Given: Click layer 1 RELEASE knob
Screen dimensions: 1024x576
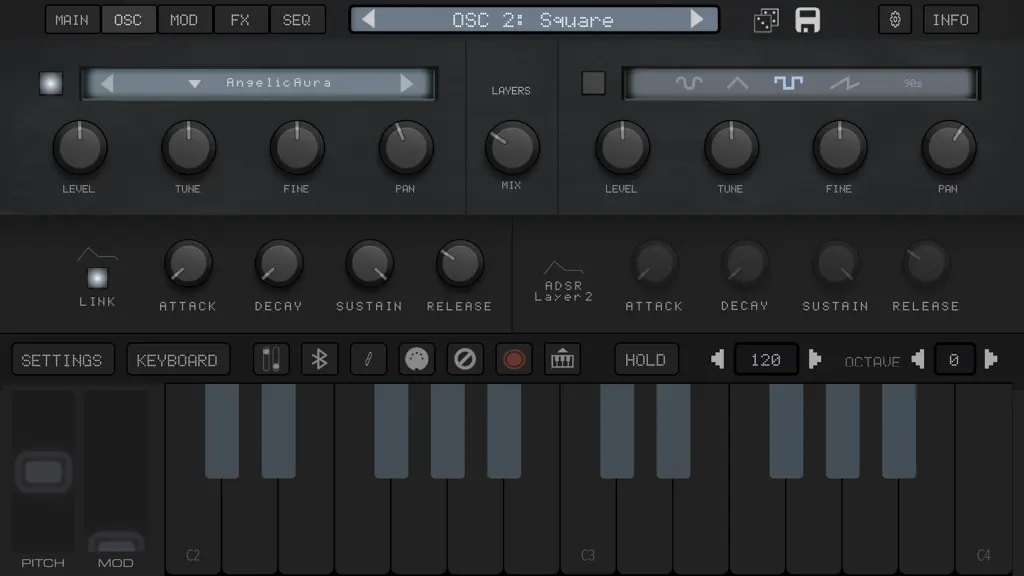Looking at the screenshot, I should coord(460,264).
